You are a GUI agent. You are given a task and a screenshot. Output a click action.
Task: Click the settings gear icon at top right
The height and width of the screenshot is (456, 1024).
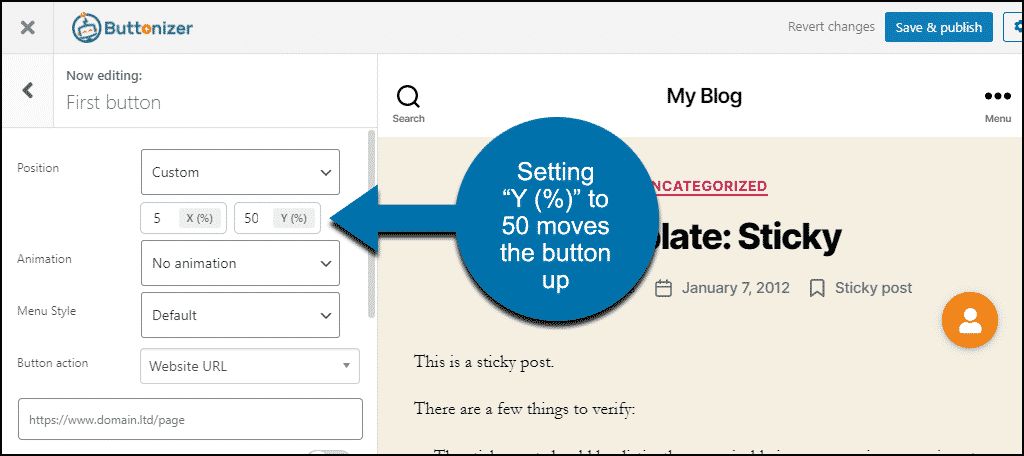coord(1015,27)
